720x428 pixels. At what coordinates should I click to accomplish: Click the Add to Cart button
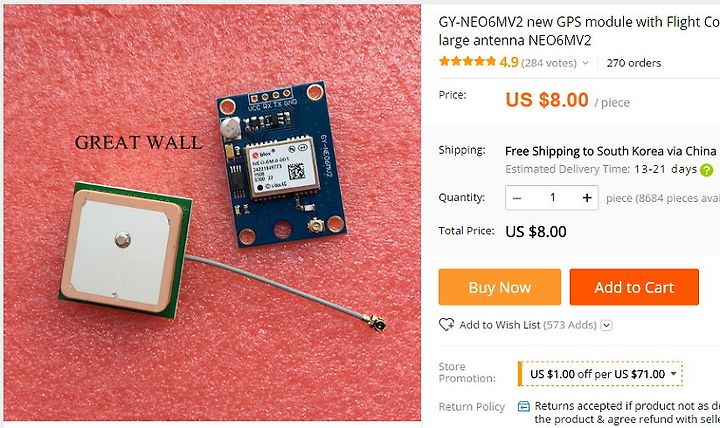coord(634,287)
